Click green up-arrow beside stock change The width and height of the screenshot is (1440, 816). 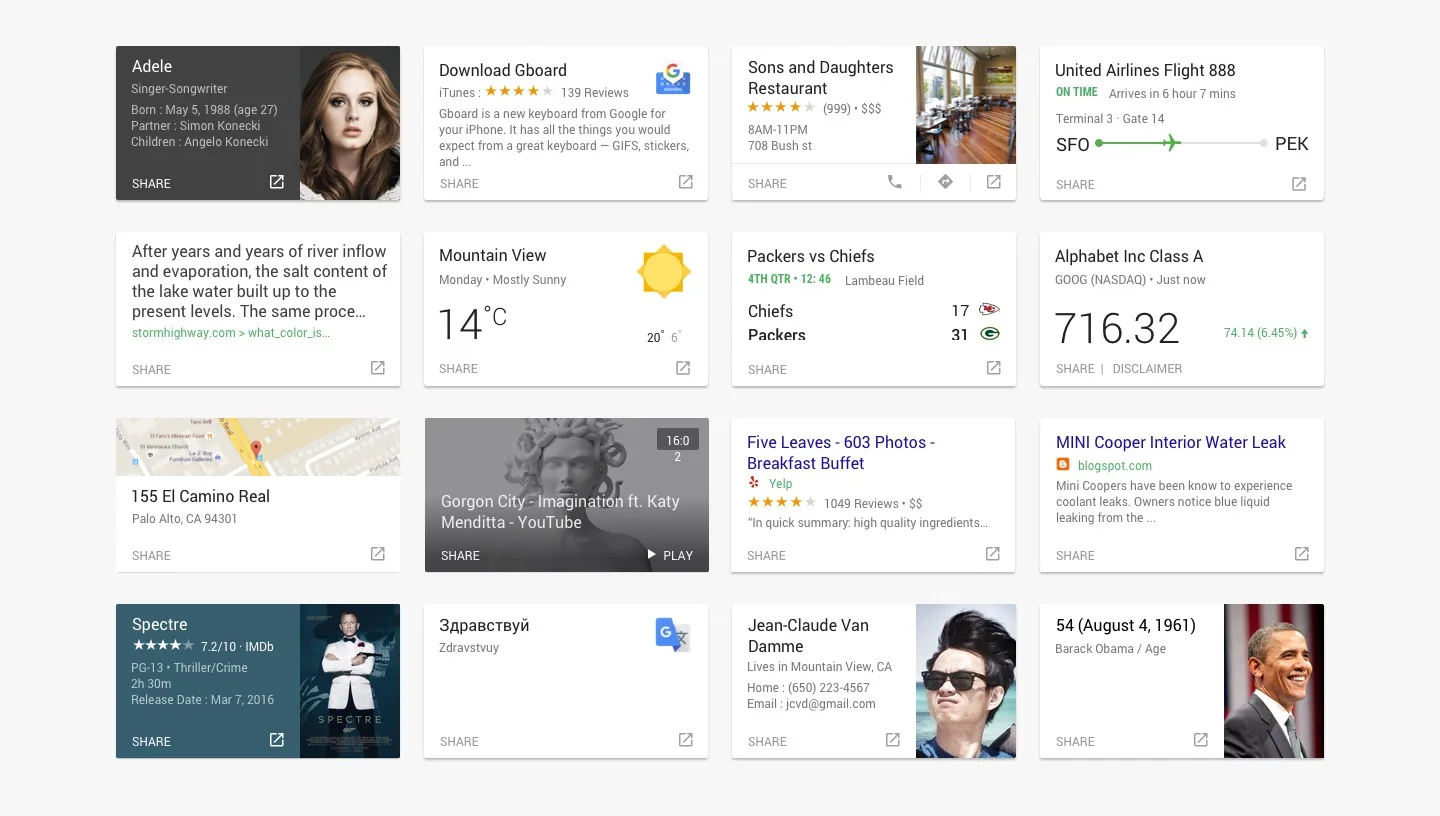click(x=1305, y=333)
